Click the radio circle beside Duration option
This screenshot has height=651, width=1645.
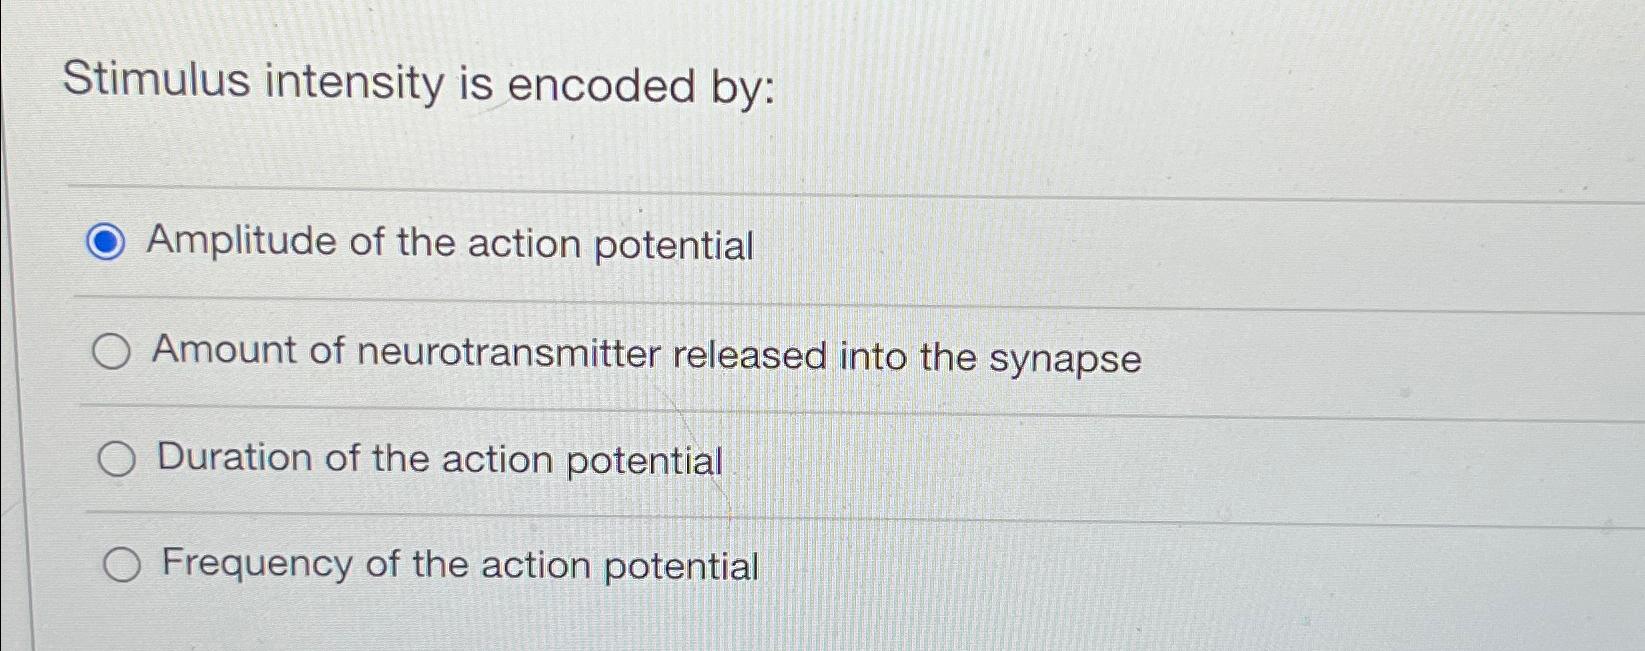coord(118,459)
